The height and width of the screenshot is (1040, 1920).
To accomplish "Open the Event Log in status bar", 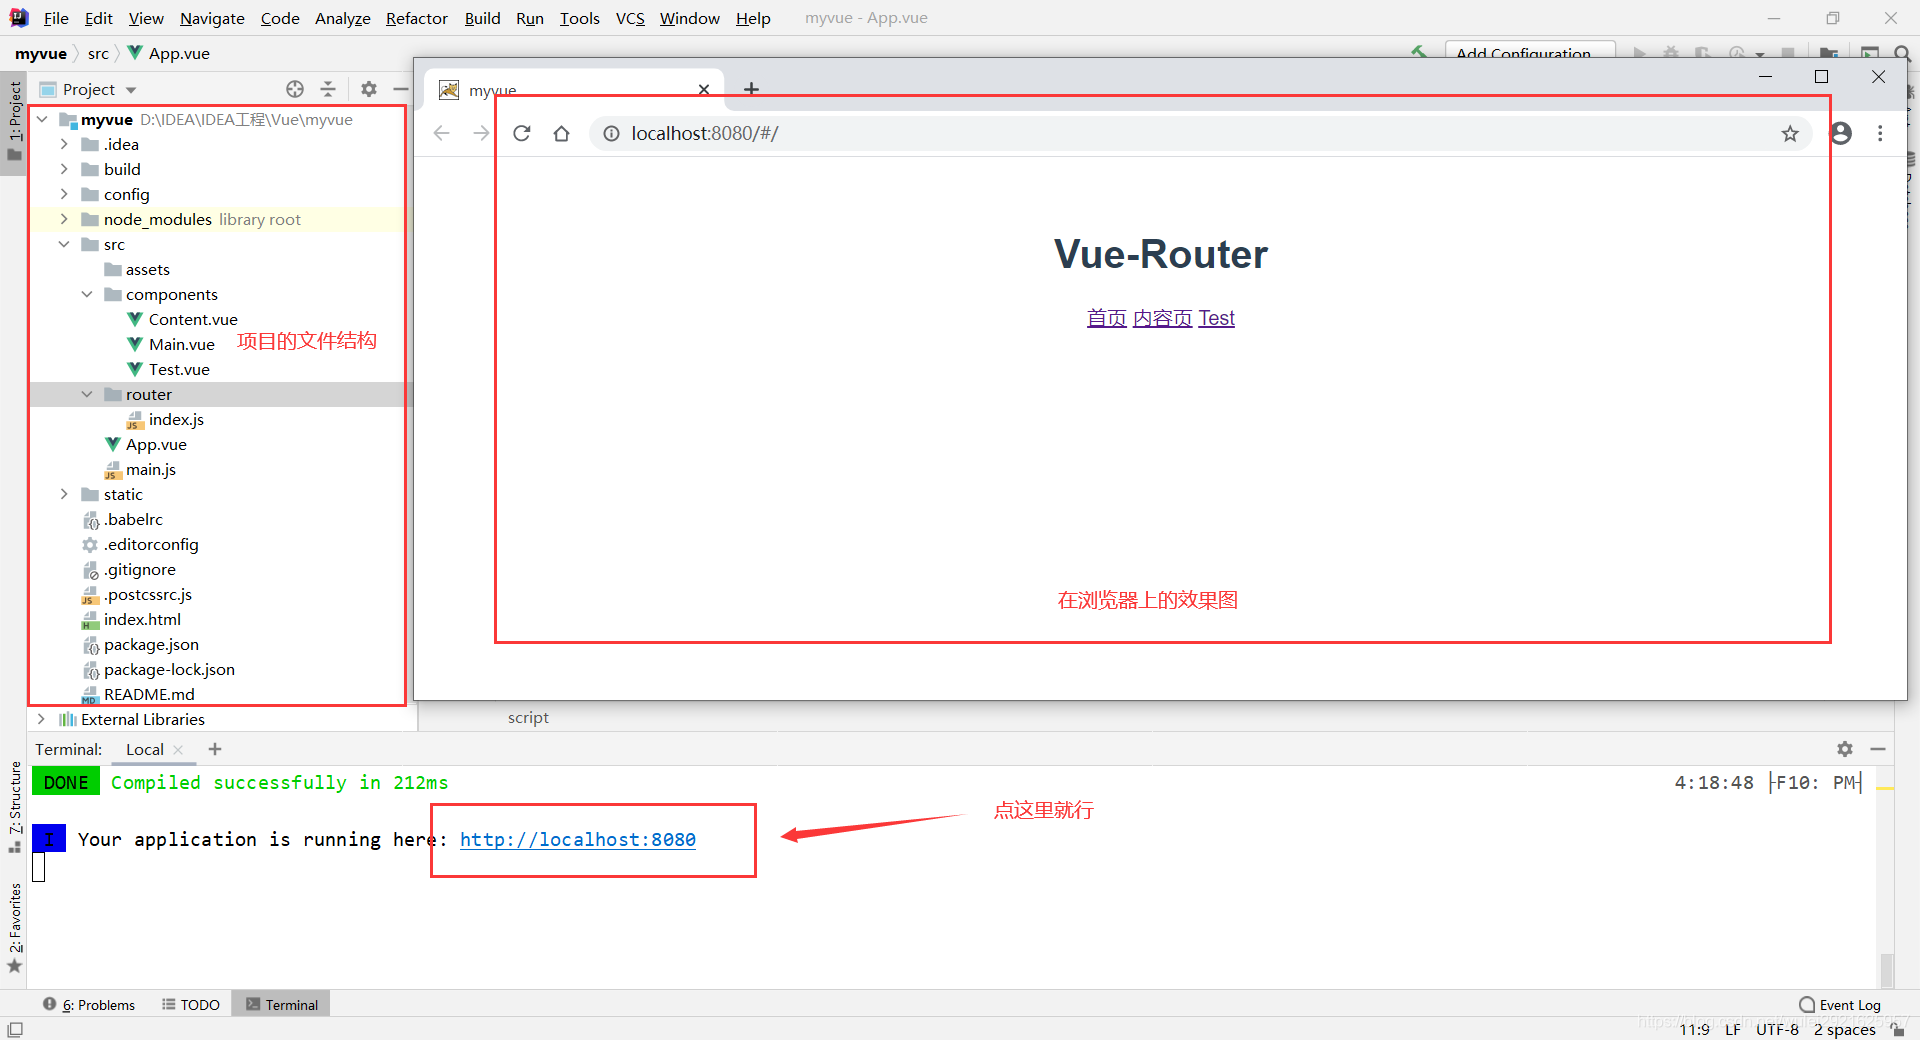I will click(1840, 1005).
